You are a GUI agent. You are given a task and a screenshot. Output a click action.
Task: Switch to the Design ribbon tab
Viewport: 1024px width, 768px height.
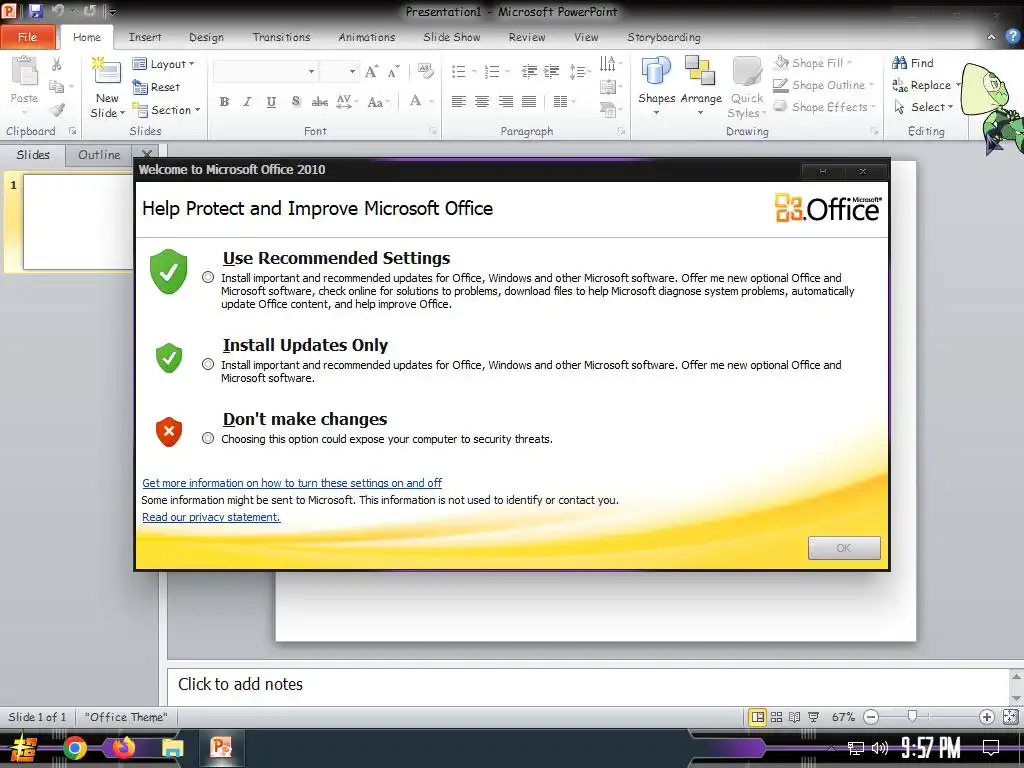point(206,37)
